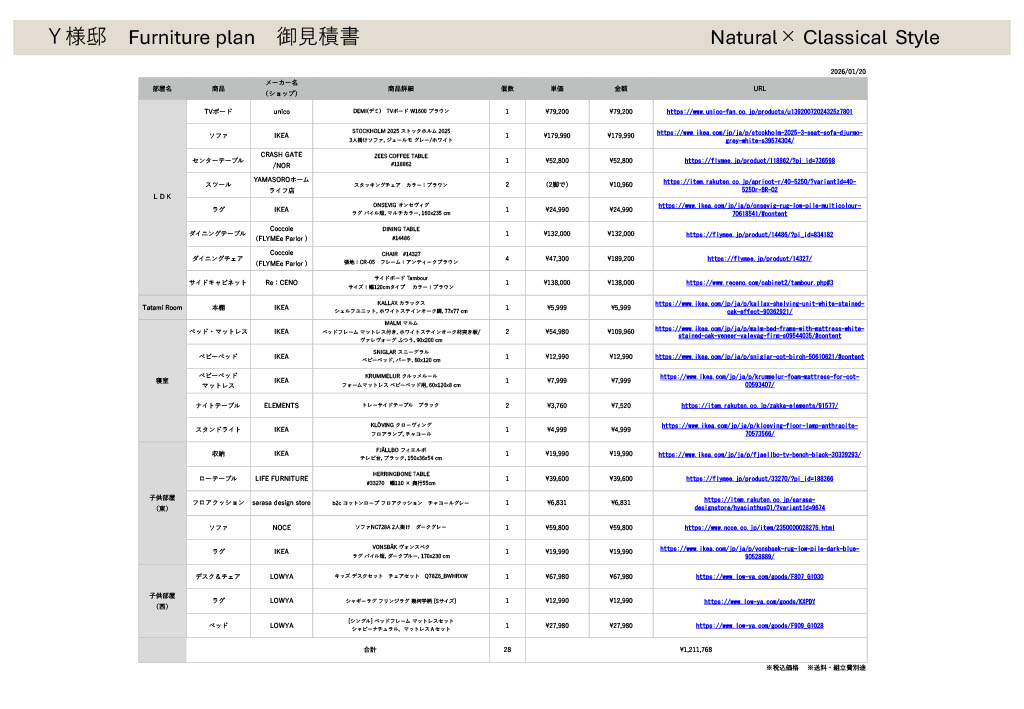Open the LOWYA desk & chair F807 link
This screenshot has width=1024, height=709.
tap(760, 576)
